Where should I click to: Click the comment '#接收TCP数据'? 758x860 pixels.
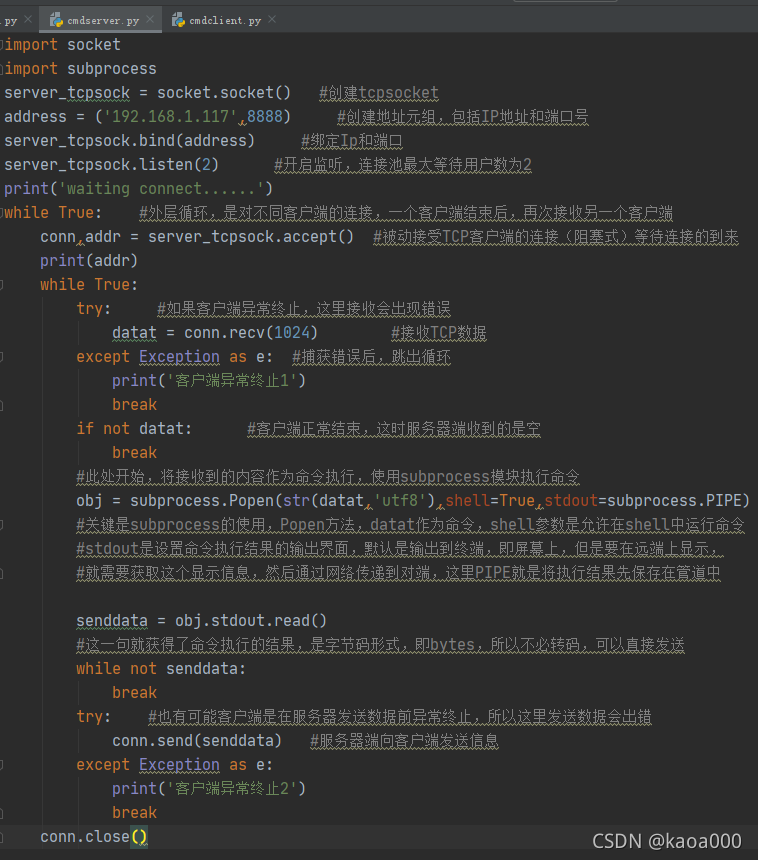pos(439,333)
